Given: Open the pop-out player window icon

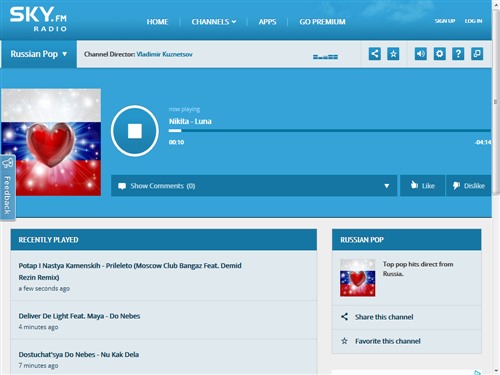Looking at the screenshot, I should click(477, 54).
